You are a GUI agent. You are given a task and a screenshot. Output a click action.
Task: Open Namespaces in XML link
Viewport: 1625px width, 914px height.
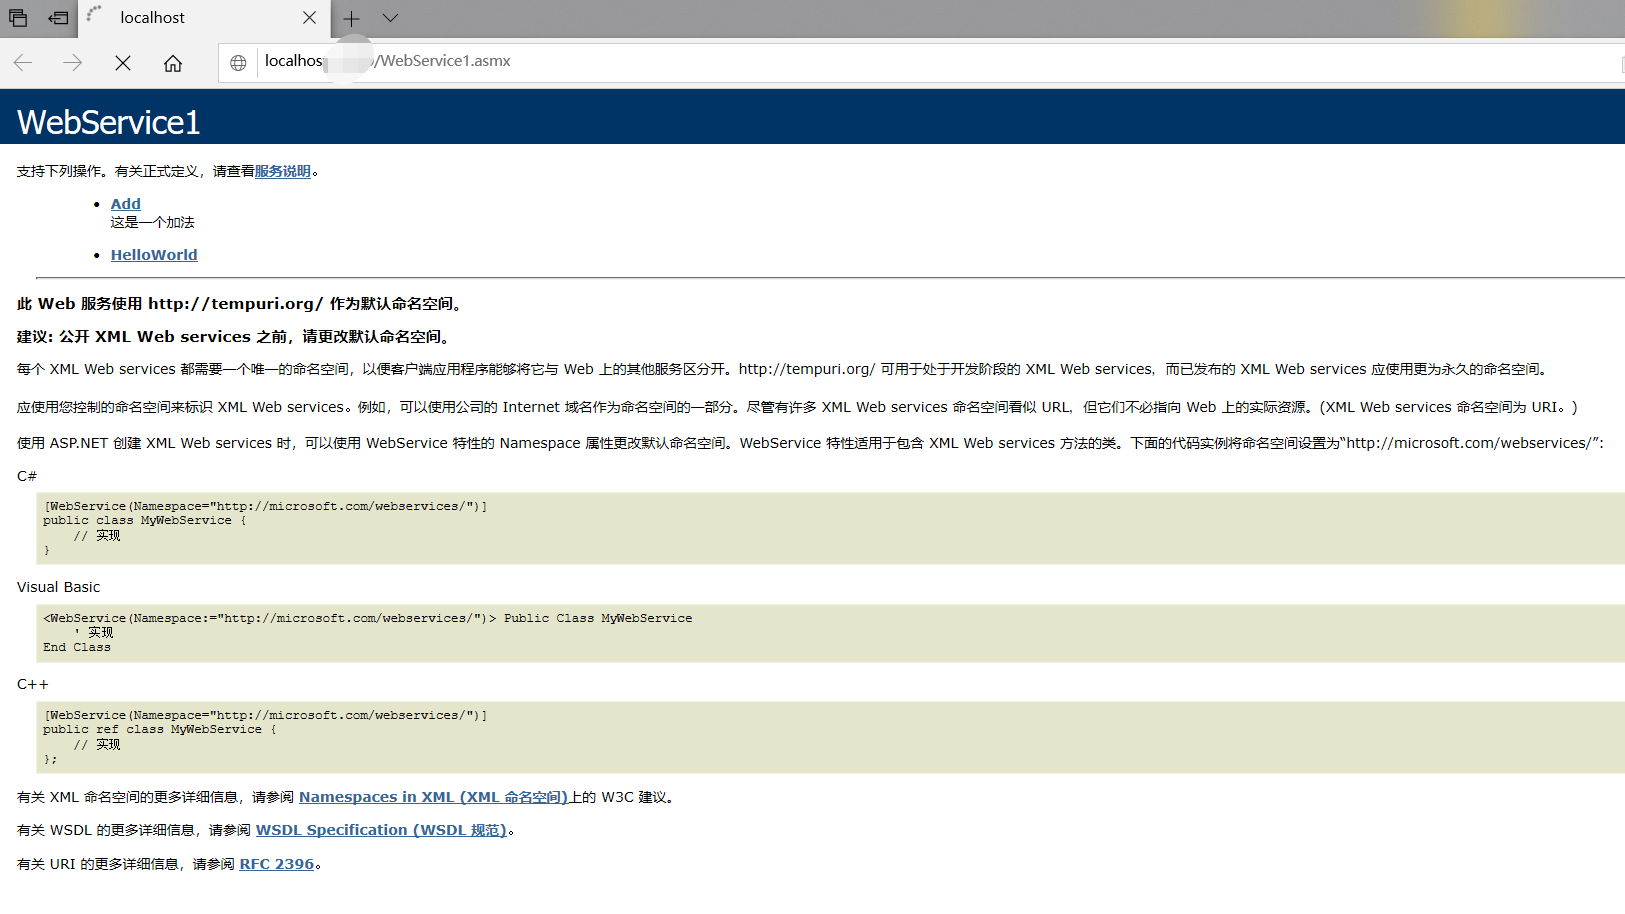tap(433, 797)
